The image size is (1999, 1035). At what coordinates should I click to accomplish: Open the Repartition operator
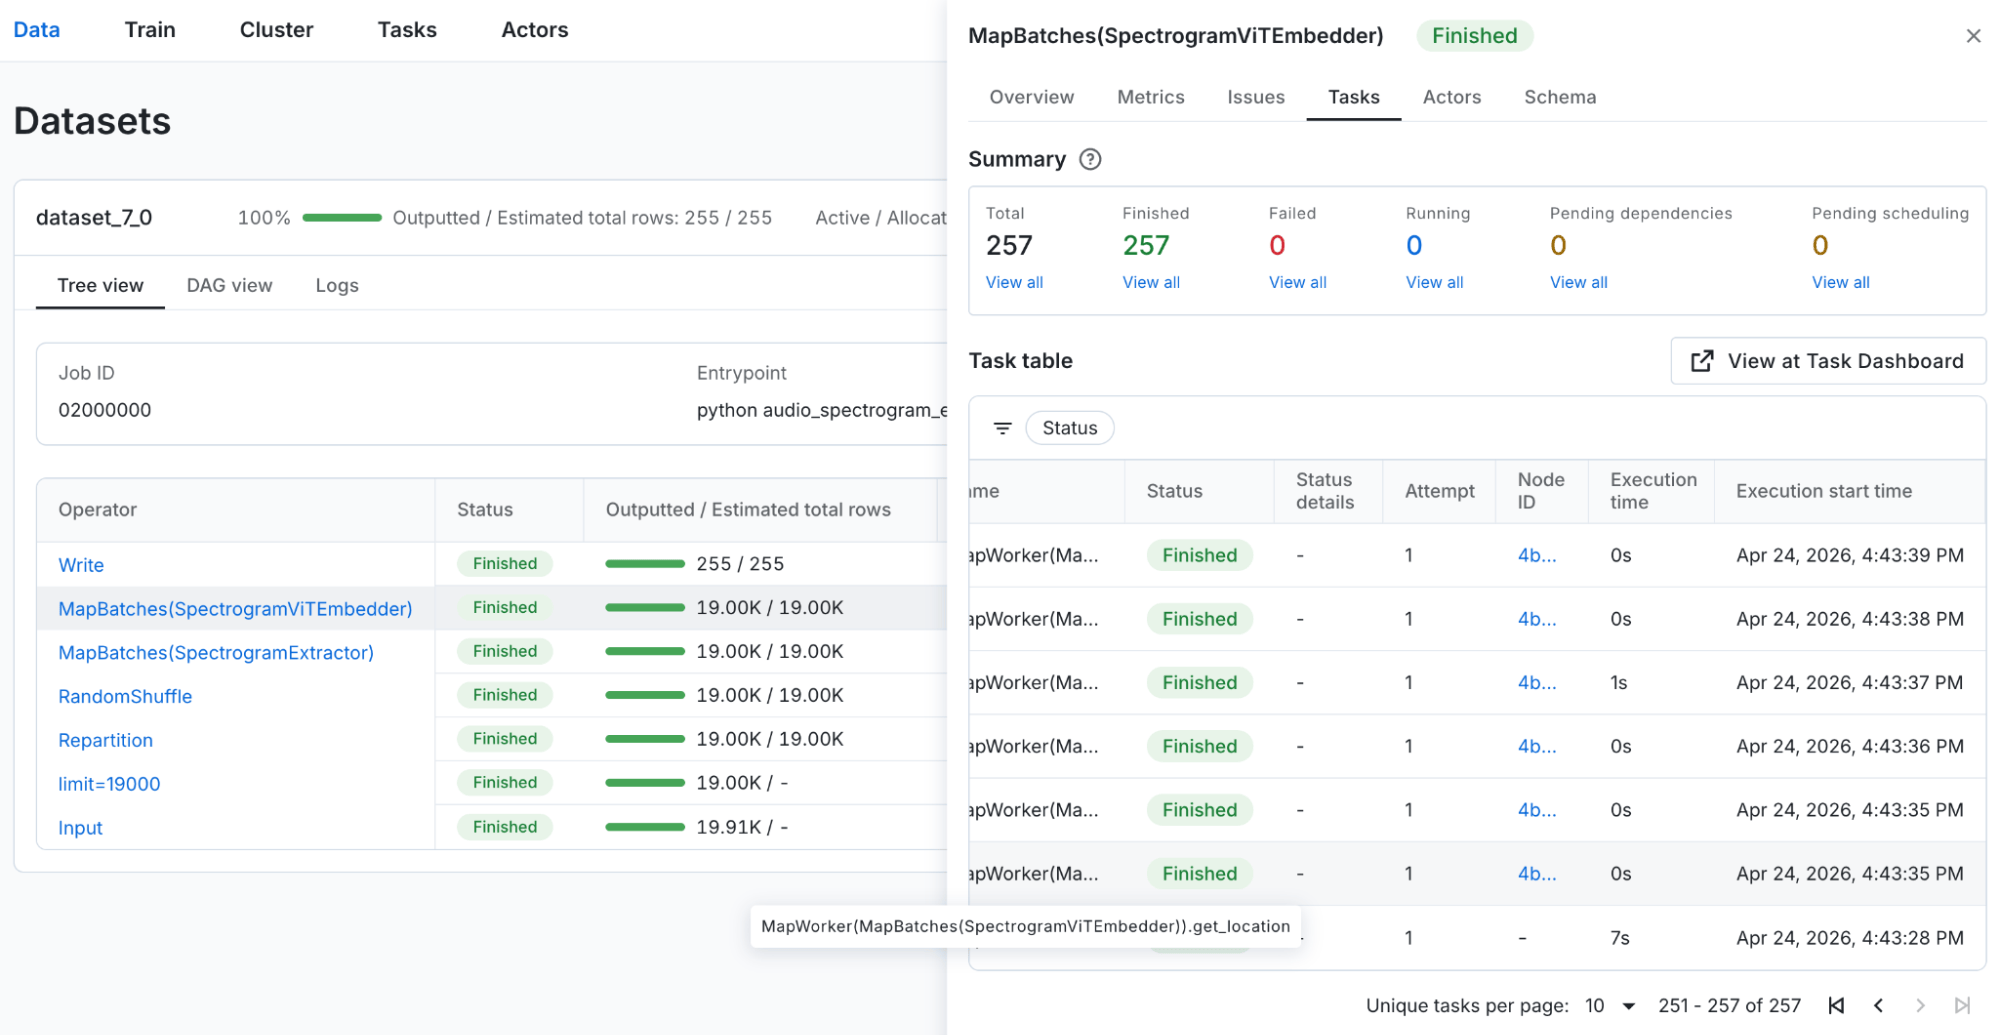click(105, 741)
